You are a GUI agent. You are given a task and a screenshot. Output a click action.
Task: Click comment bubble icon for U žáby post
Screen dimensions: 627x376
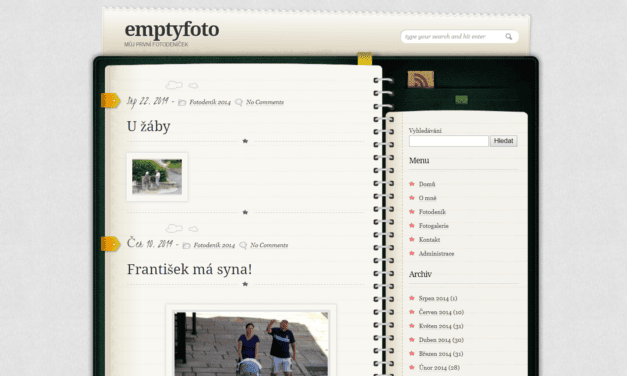tap(239, 102)
